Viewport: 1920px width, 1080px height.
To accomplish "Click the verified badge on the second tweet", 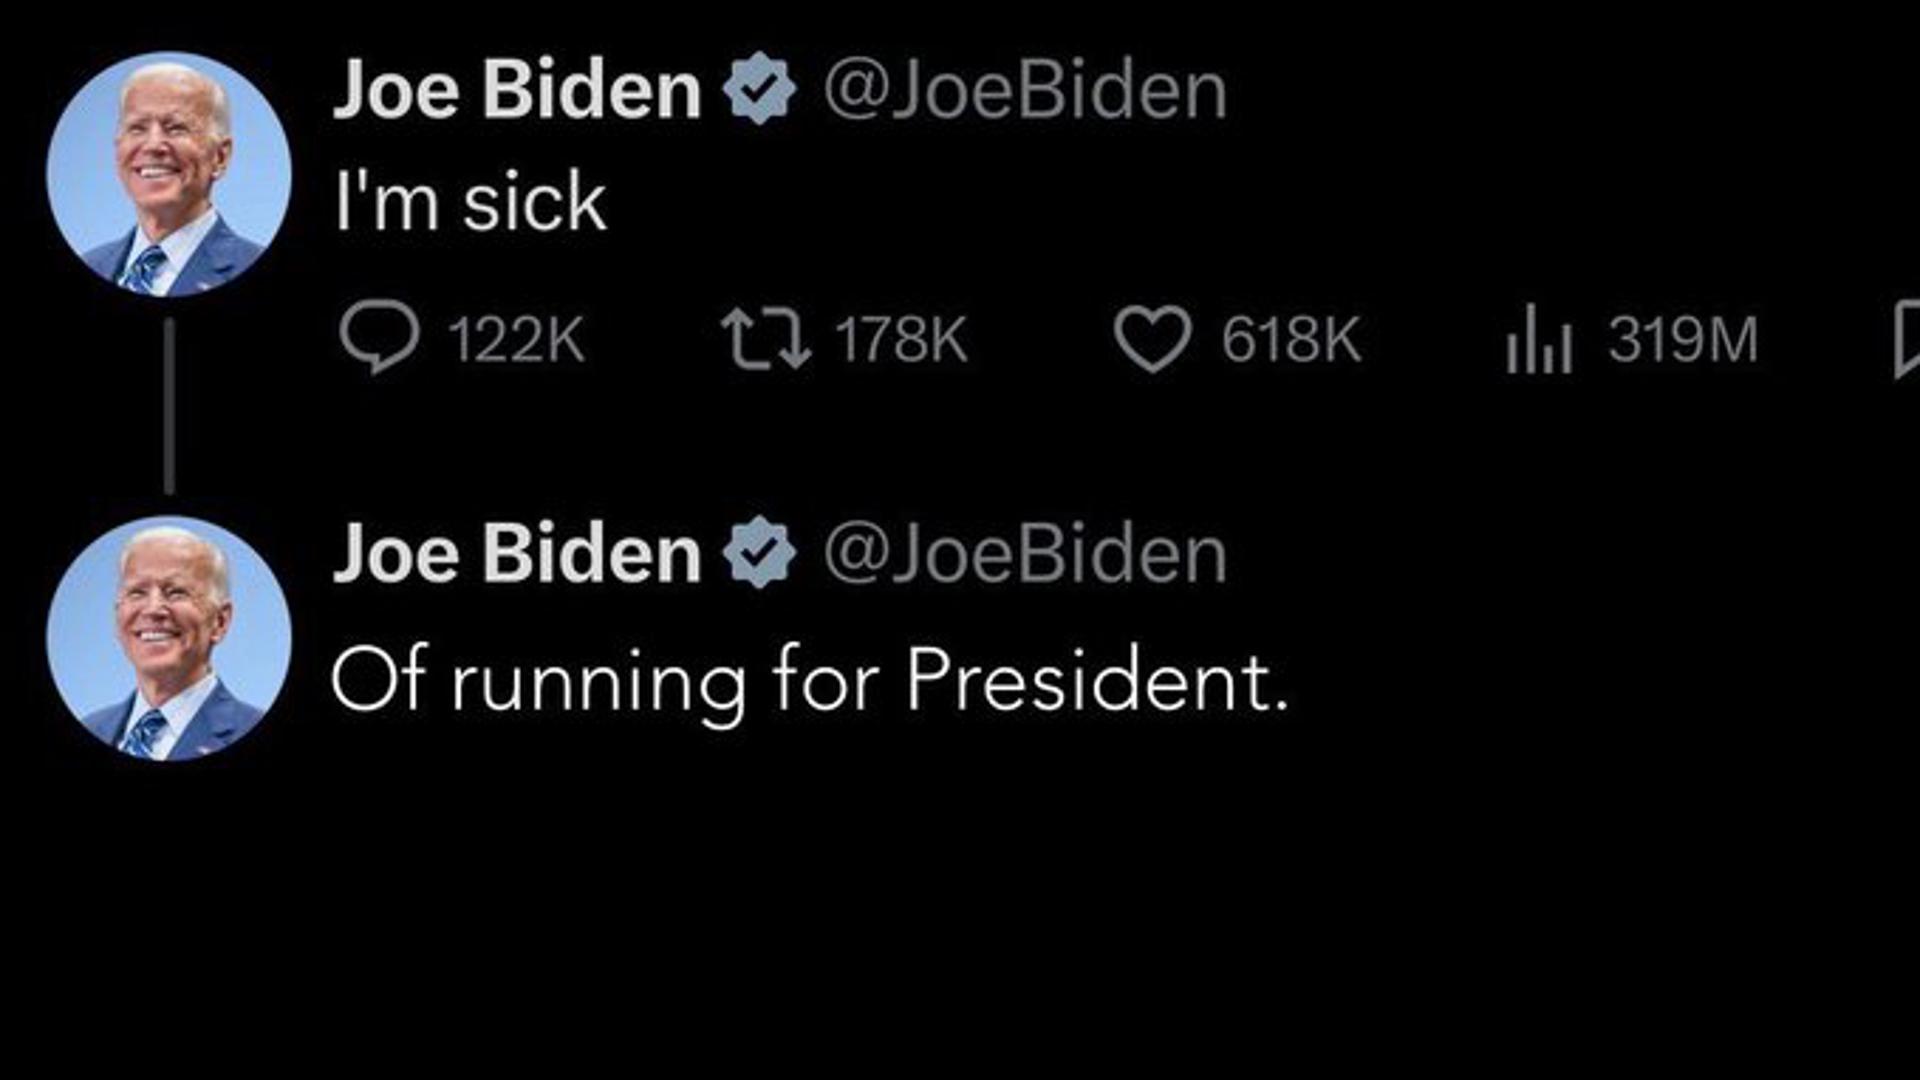I will pyautogui.click(x=759, y=553).
